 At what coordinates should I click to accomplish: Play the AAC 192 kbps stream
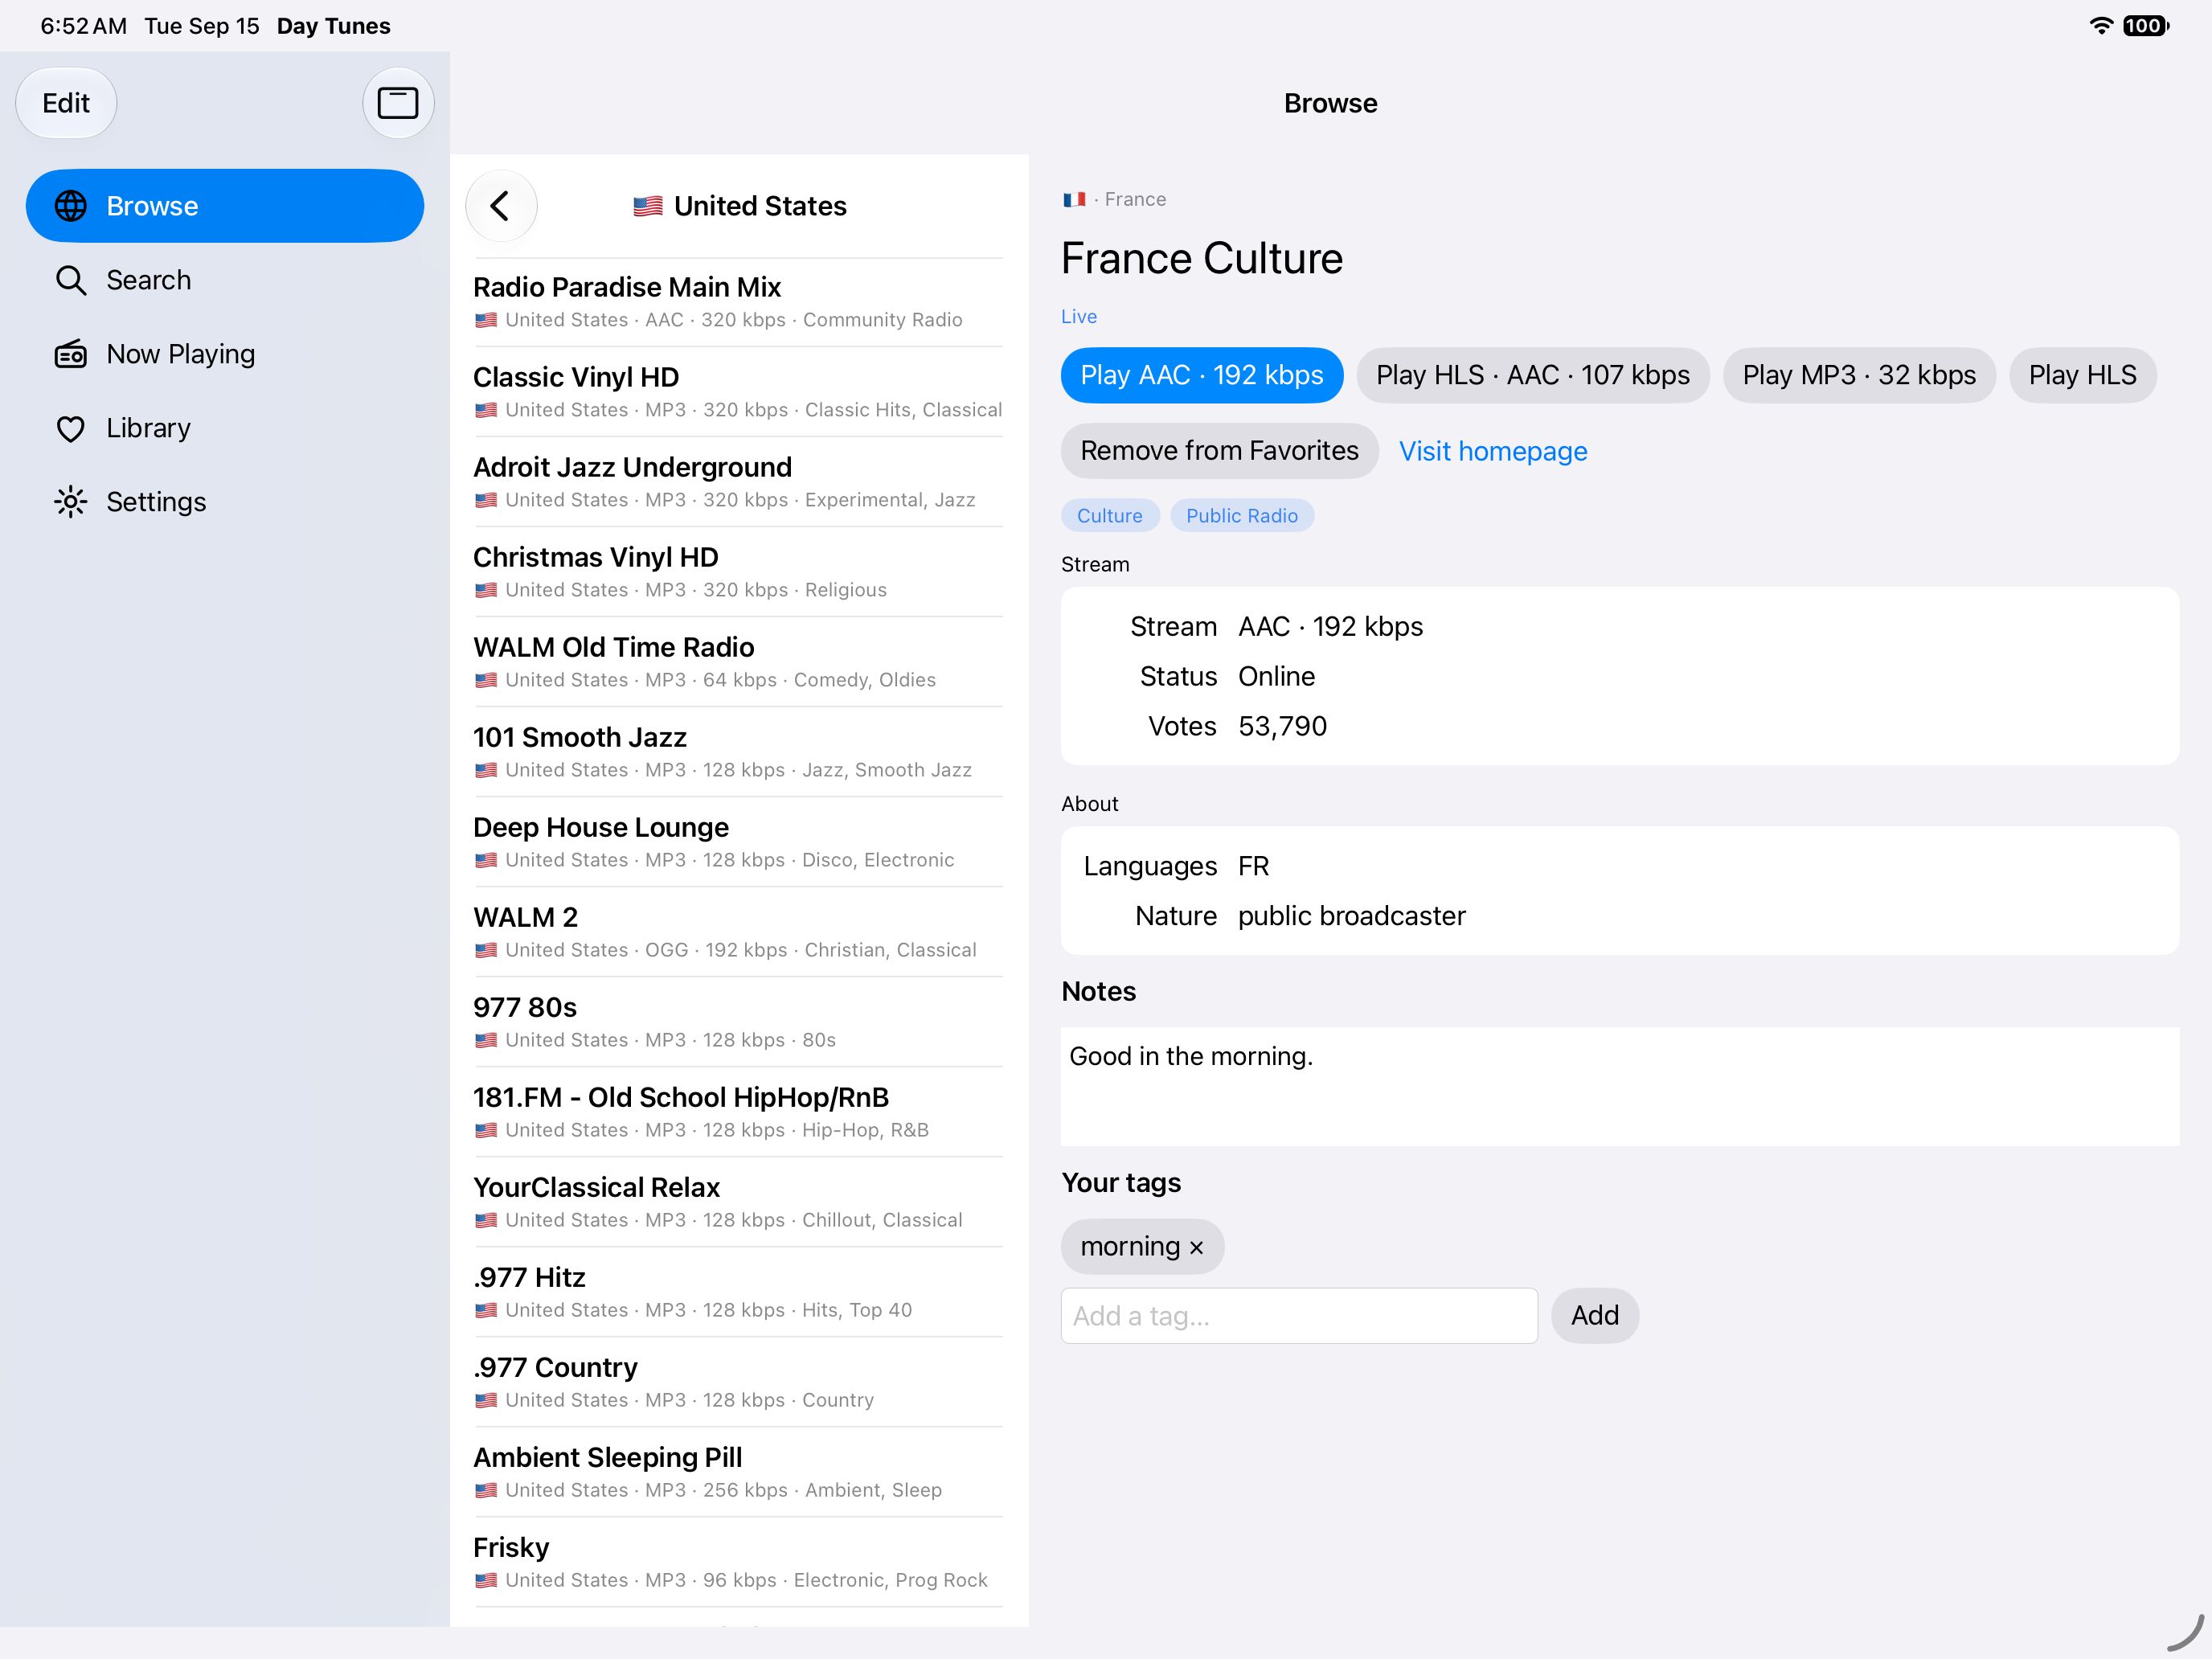click(1202, 375)
